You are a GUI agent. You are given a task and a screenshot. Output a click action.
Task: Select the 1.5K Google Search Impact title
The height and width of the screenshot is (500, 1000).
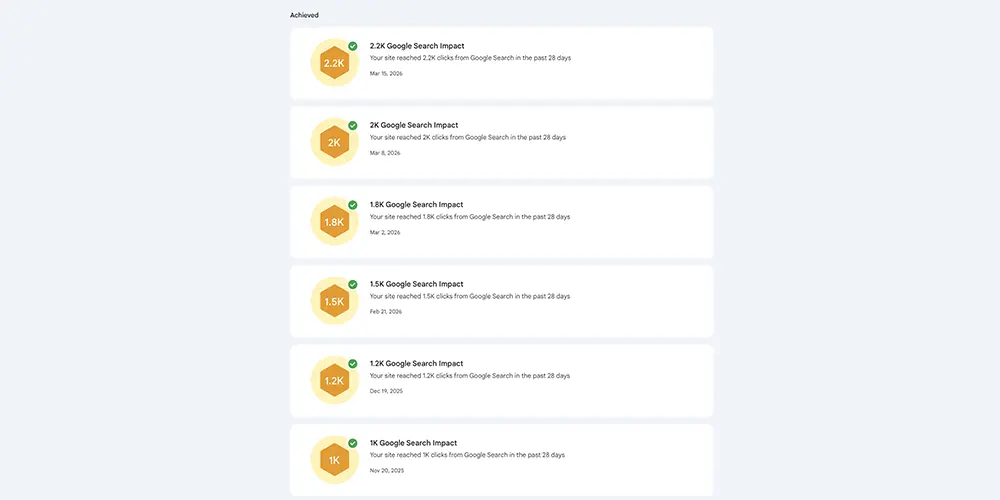(416, 284)
